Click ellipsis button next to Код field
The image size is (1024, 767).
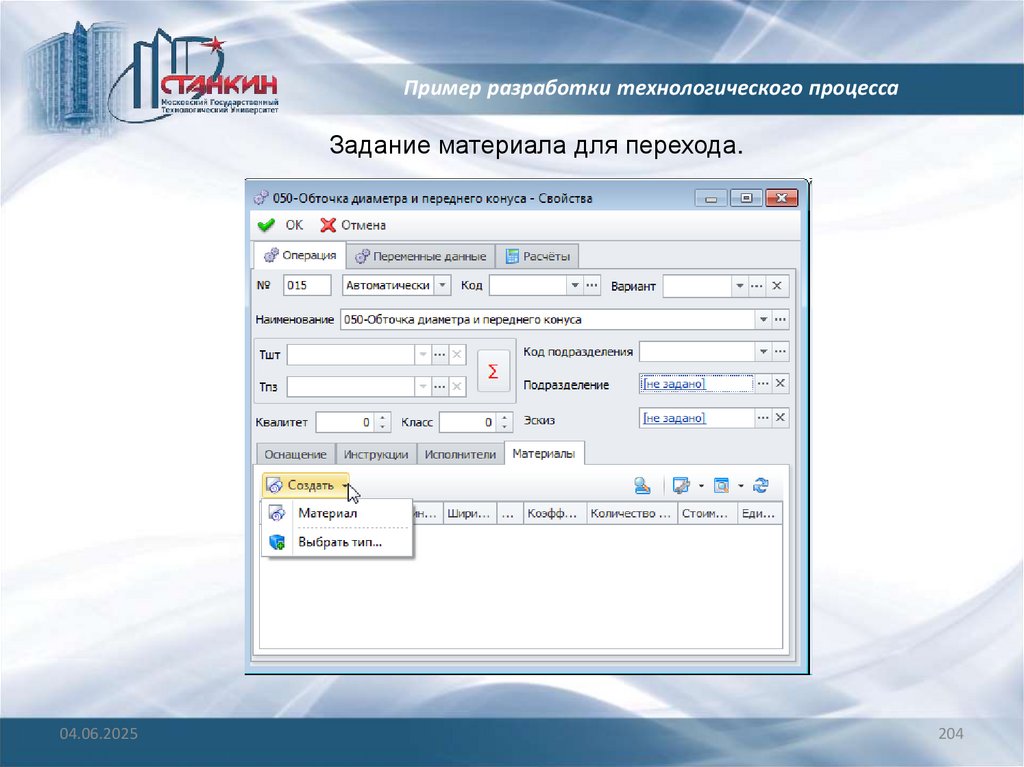[592, 286]
